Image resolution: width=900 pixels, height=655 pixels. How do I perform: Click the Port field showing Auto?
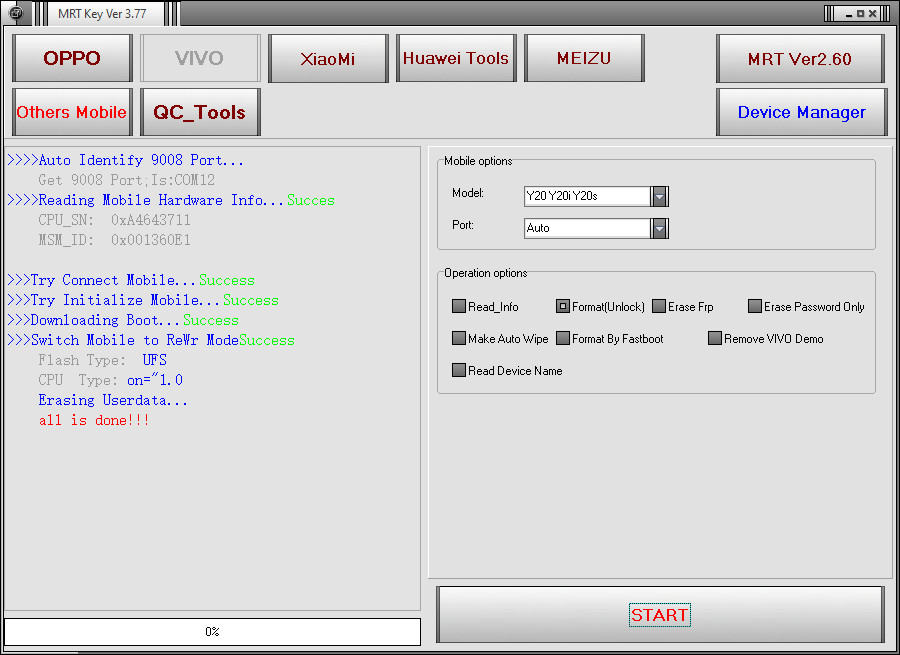(587, 228)
